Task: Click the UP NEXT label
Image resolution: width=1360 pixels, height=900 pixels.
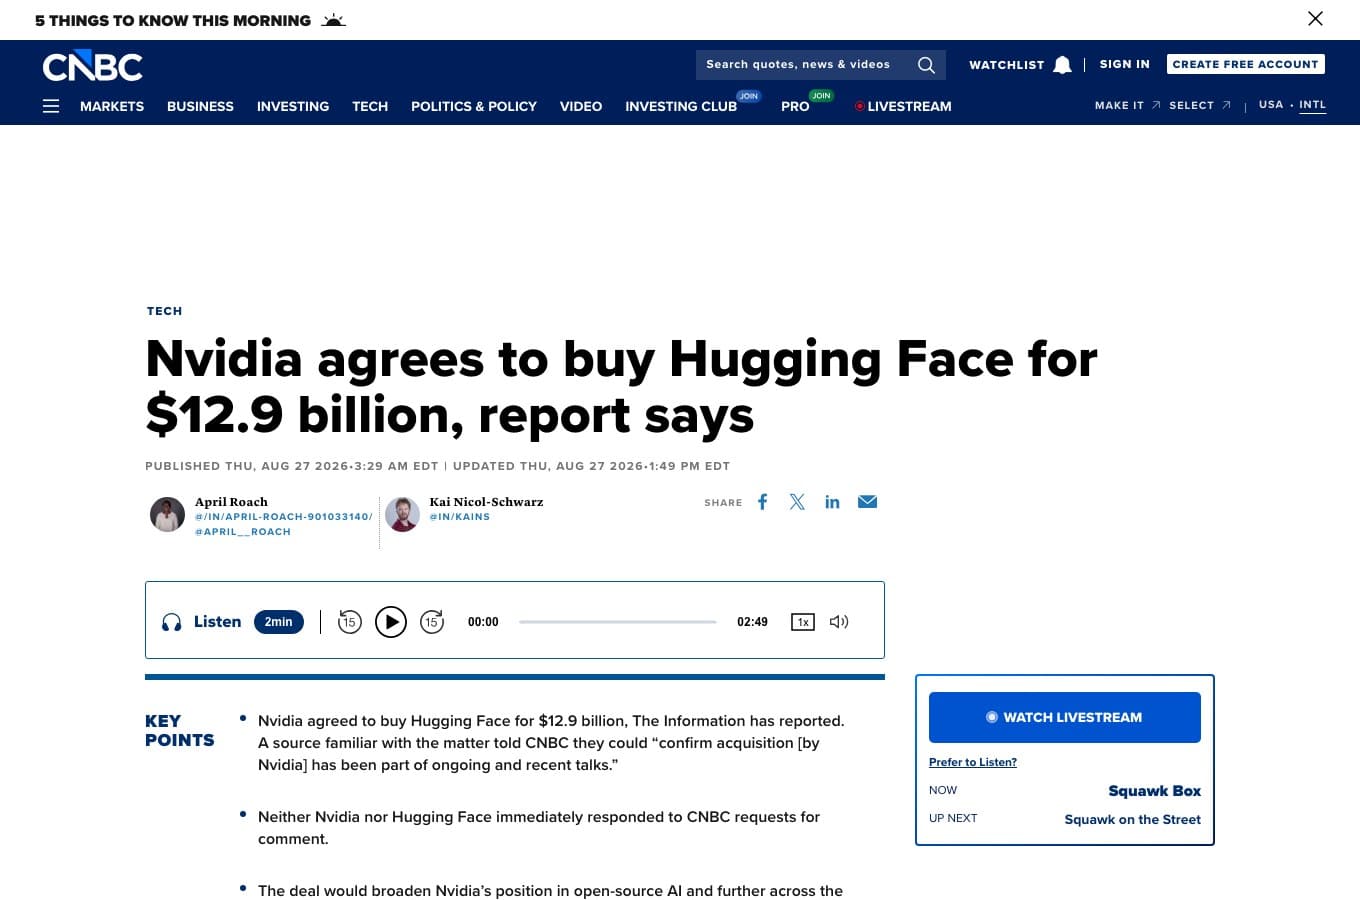Action: [953, 818]
